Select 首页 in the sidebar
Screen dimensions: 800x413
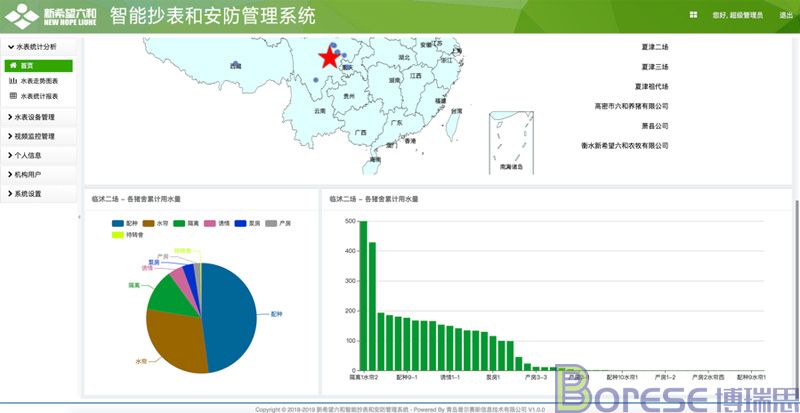tap(39, 66)
